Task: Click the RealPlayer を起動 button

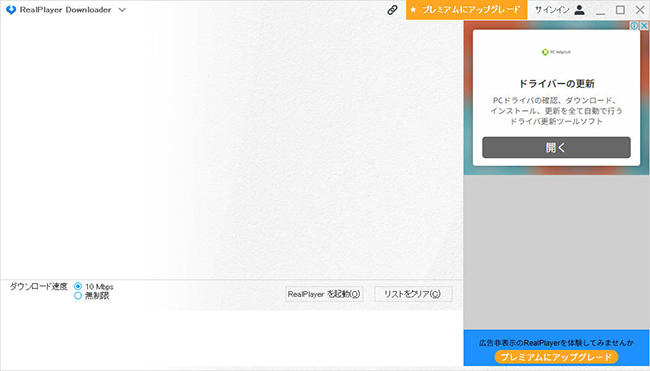Action: click(x=324, y=294)
